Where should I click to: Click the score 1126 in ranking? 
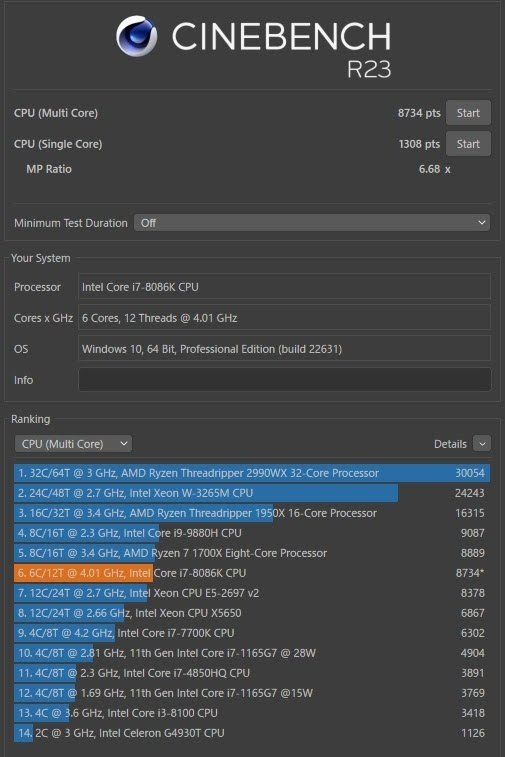[473, 733]
